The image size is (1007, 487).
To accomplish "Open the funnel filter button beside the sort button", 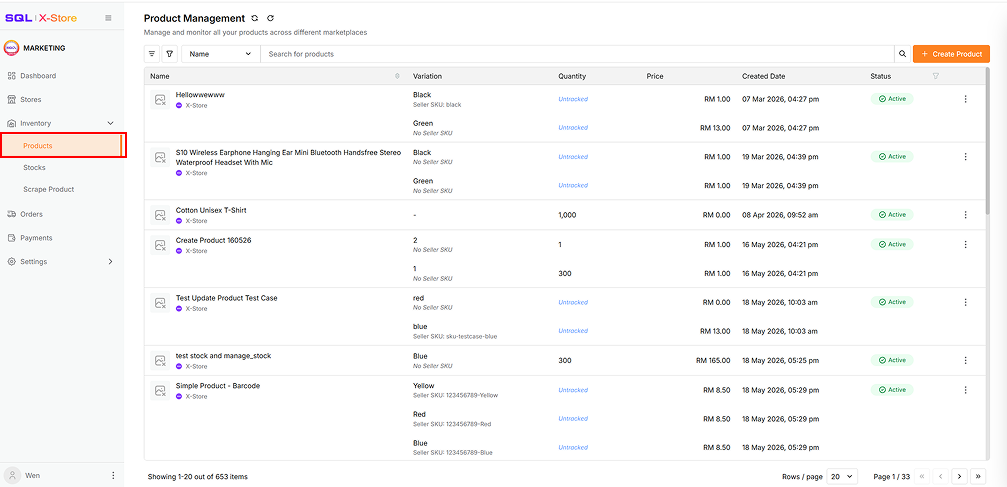I will (170, 54).
